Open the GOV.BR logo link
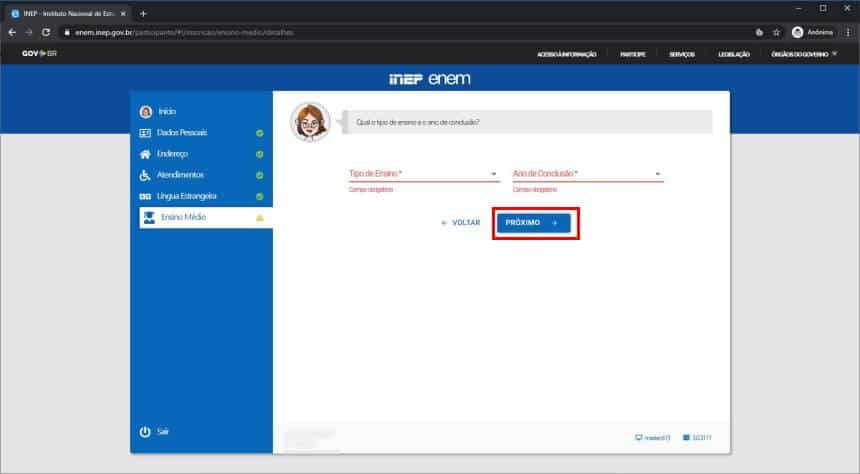This screenshot has width=860, height=474. tap(39, 54)
